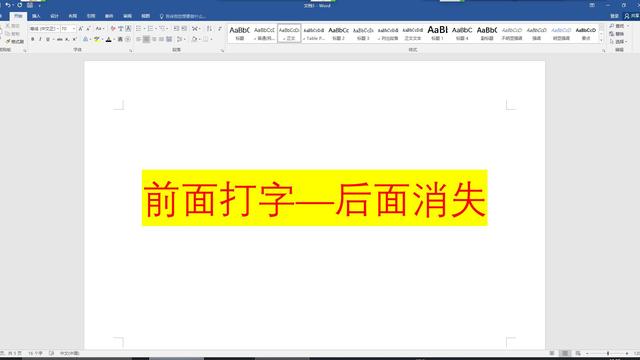Image resolution: width=640 pixels, height=360 pixels.
Task: Open the Borders dropdown
Action: coord(207,39)
